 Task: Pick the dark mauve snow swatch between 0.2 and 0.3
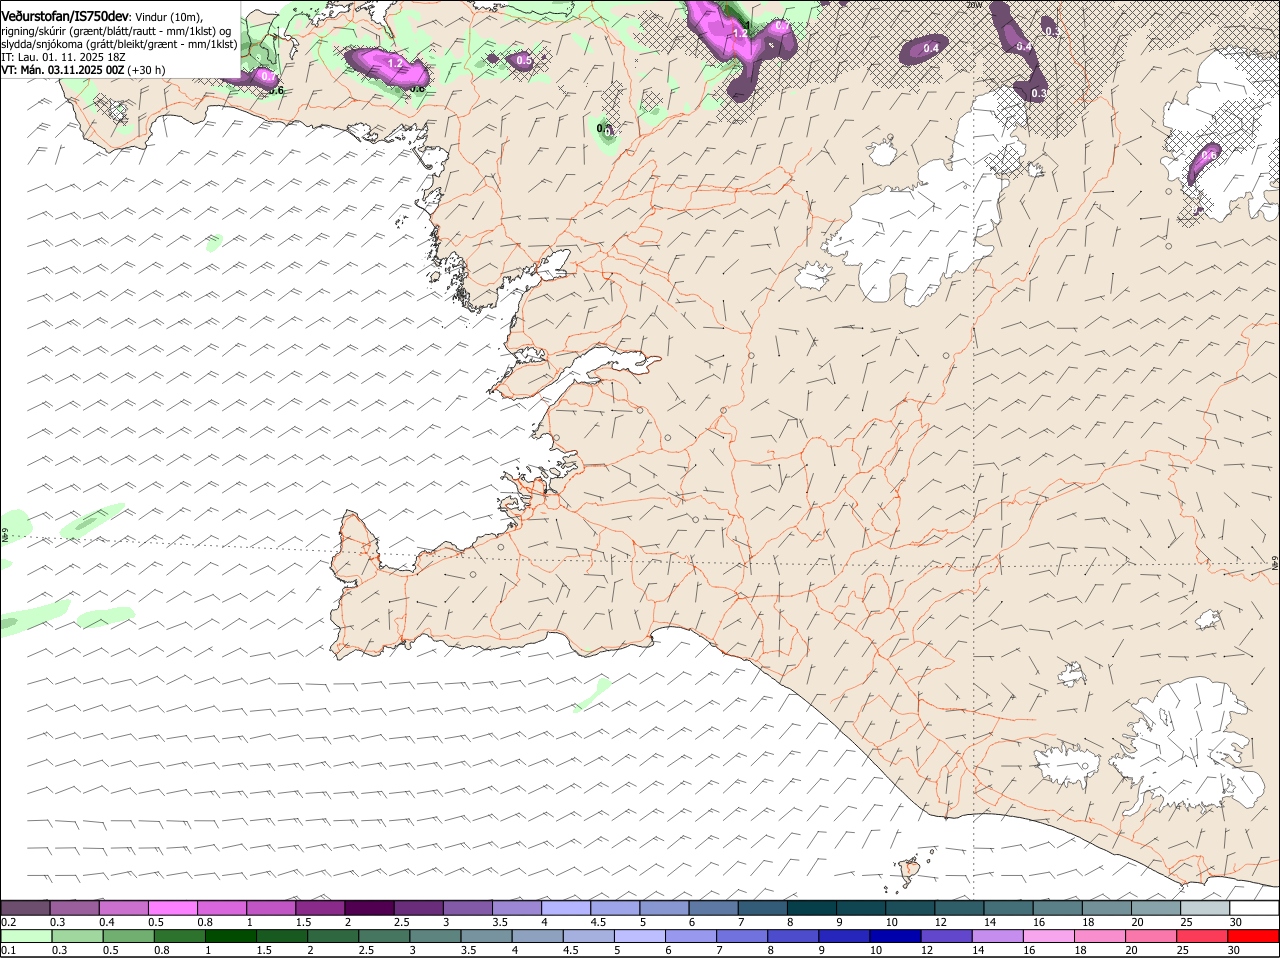[26, 908]
